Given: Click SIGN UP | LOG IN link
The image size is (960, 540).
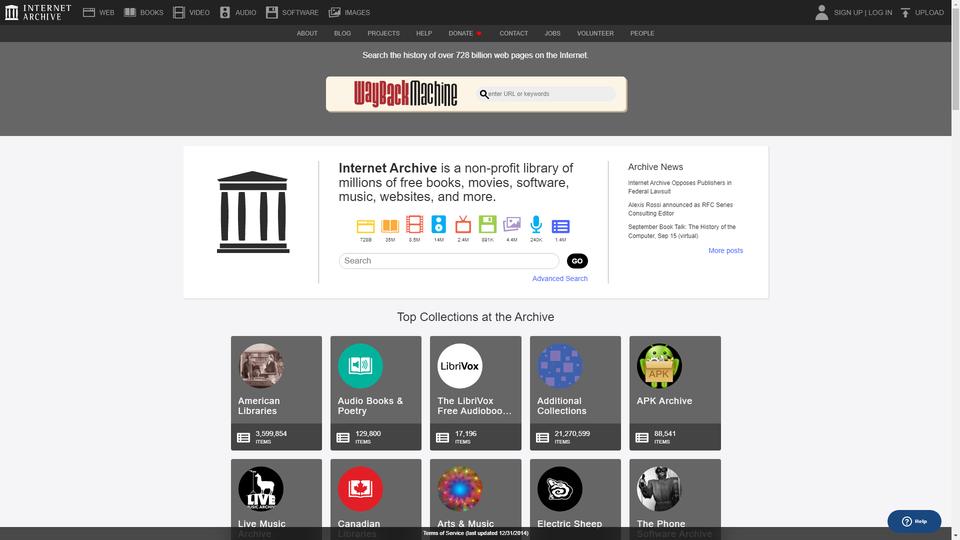Looking at the screenshot, I should click(863, 12).
